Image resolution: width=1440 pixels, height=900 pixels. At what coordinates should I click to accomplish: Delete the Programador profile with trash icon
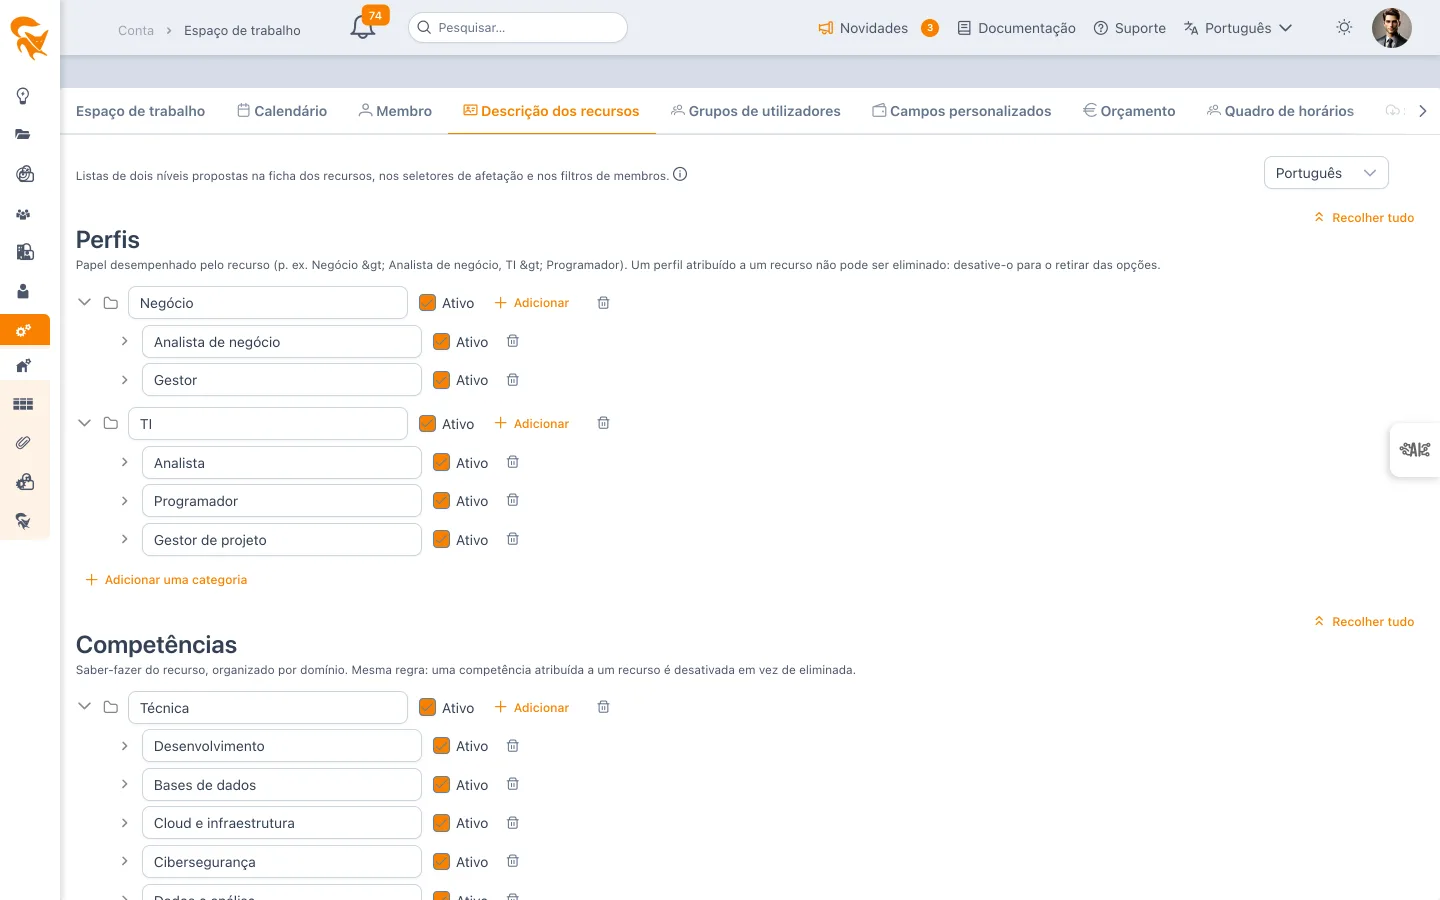(512, 501)
